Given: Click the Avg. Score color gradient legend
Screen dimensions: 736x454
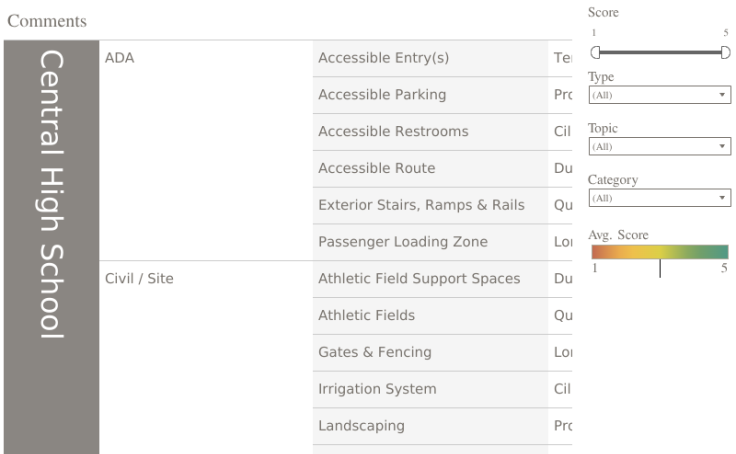Looking at the screenshot, I should coord(659,252).
